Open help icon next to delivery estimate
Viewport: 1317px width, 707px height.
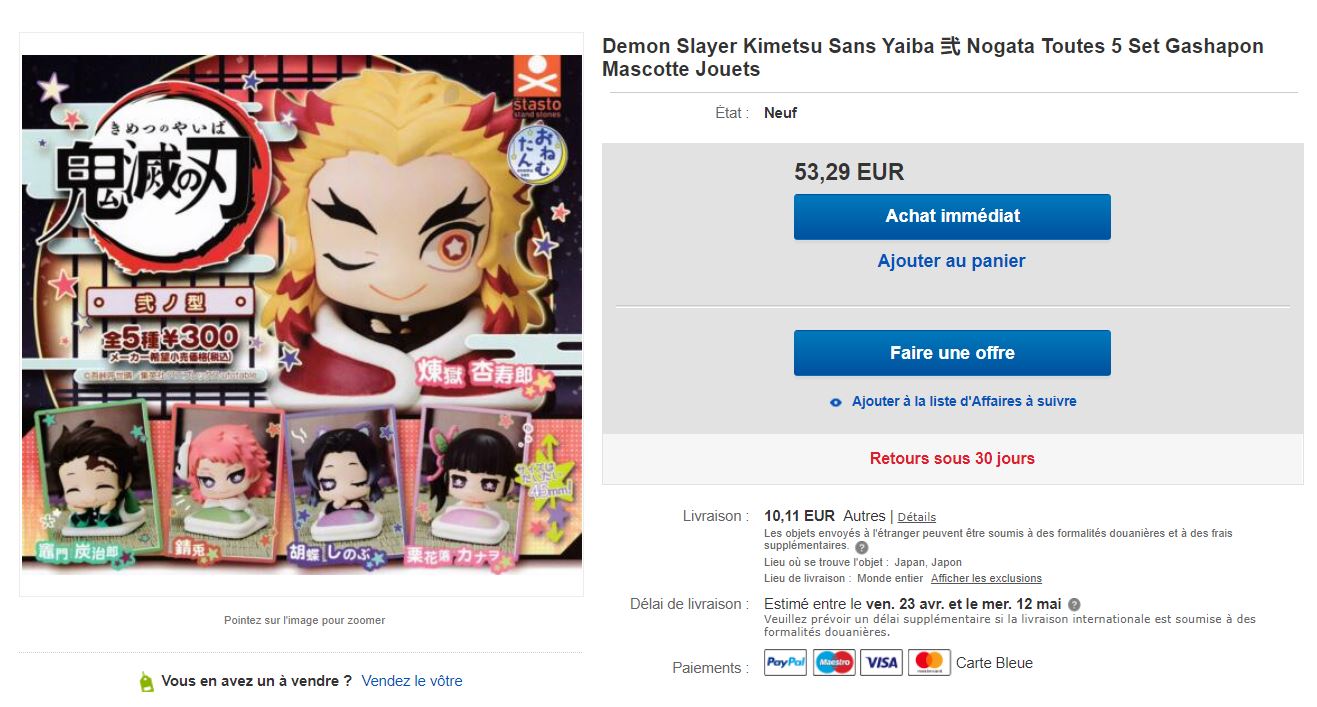1074,605
